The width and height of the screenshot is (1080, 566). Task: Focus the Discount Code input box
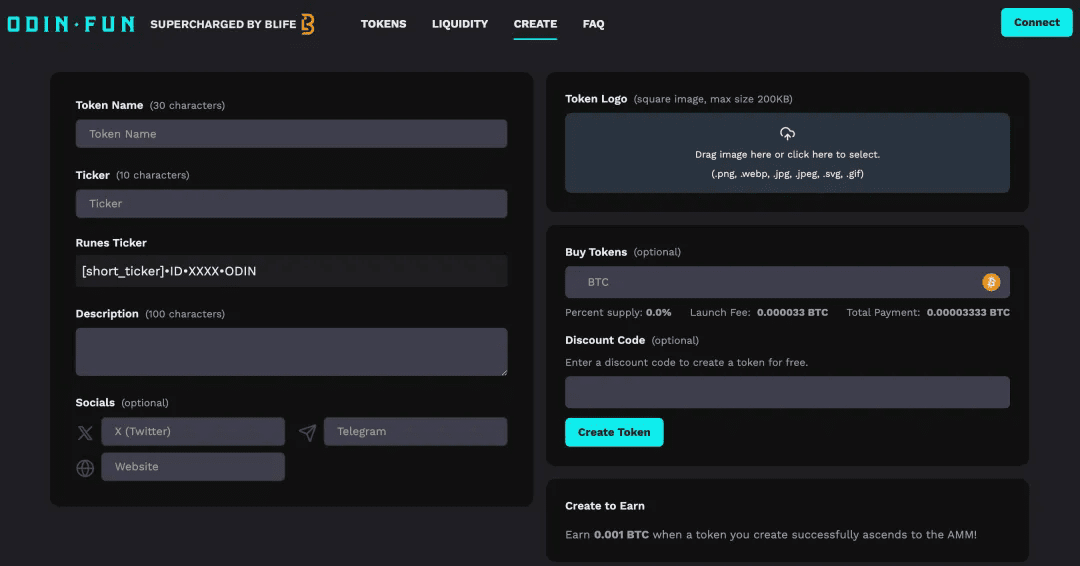point(787,392)
